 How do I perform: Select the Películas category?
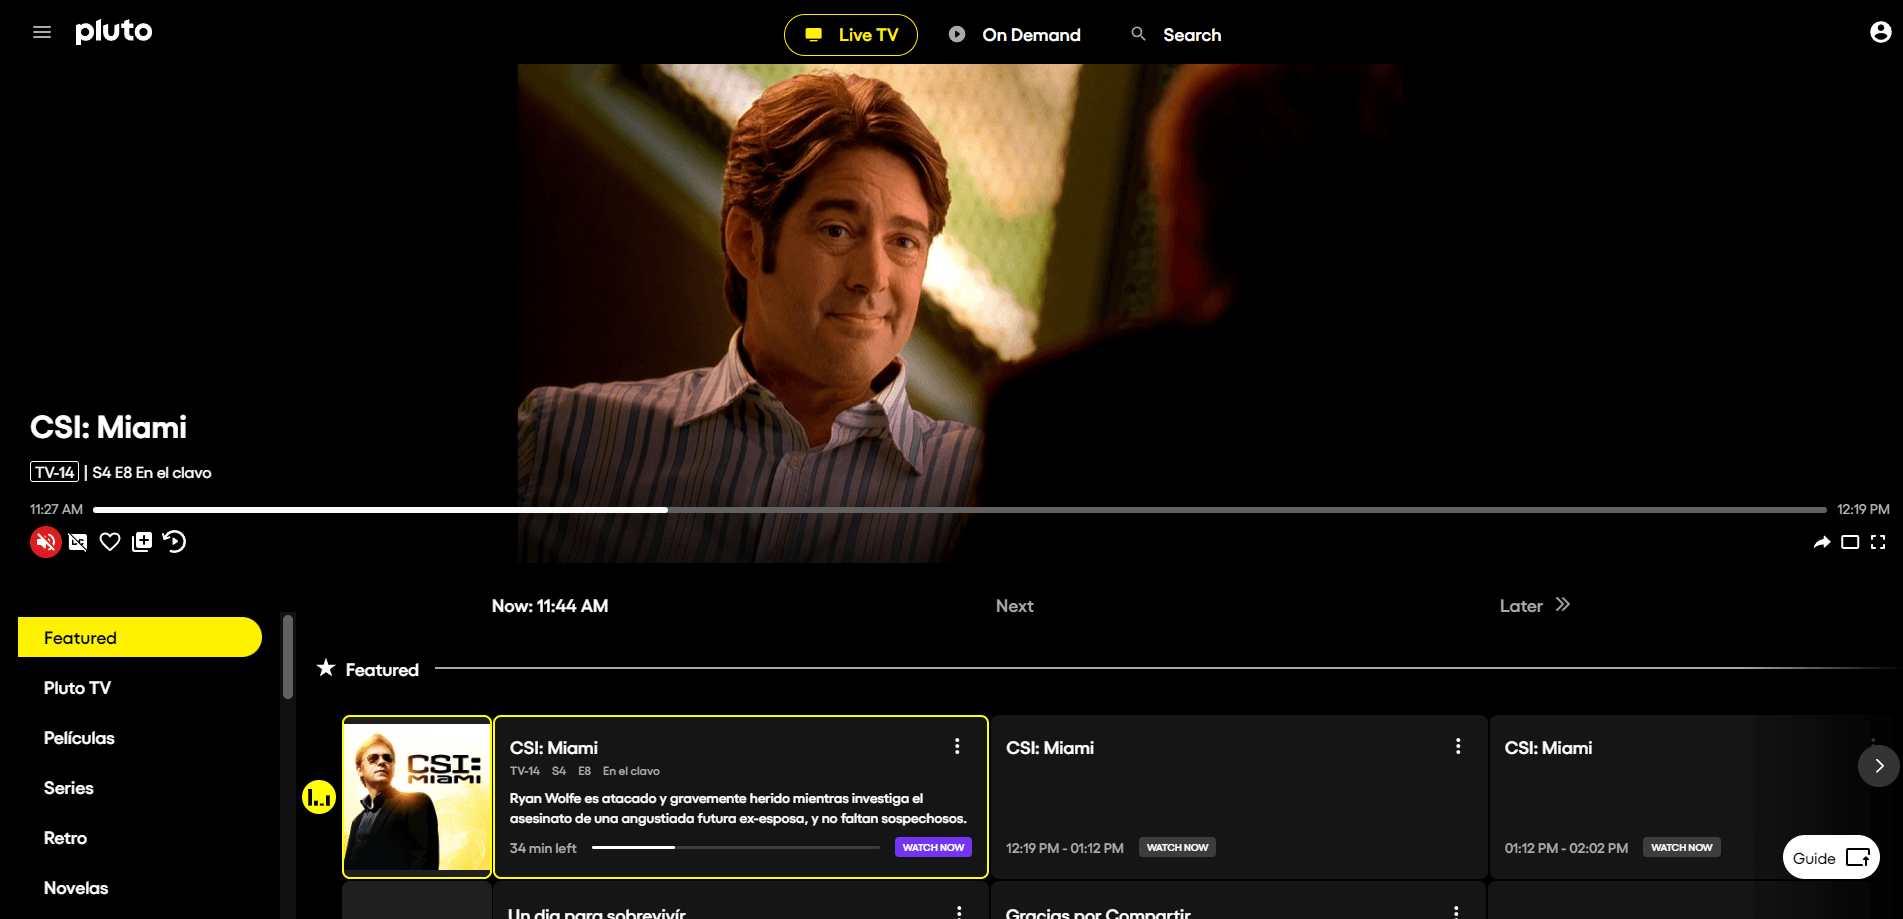coord(79,738)
